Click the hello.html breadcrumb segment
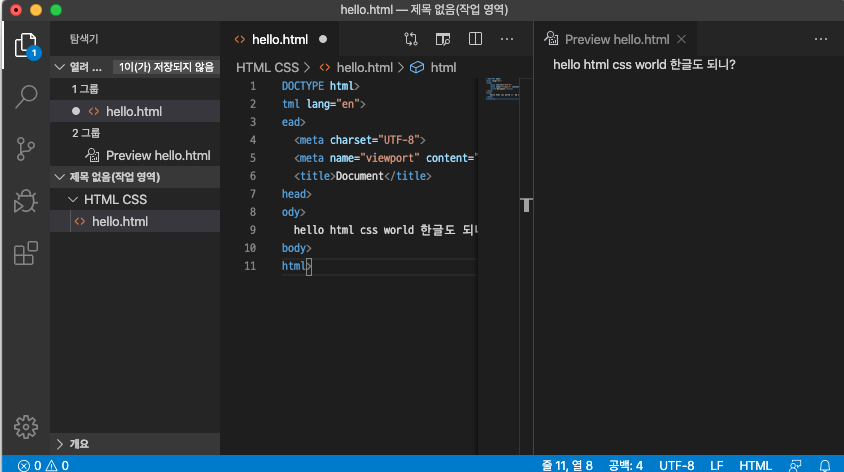This screenshot has height=472, width=844. (x=364, y=68)
